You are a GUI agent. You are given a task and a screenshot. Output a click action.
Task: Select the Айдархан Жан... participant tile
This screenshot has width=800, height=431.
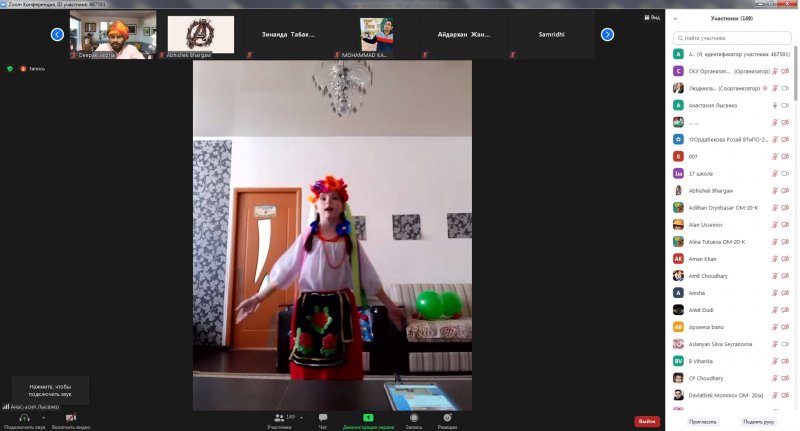pos(464,34)
